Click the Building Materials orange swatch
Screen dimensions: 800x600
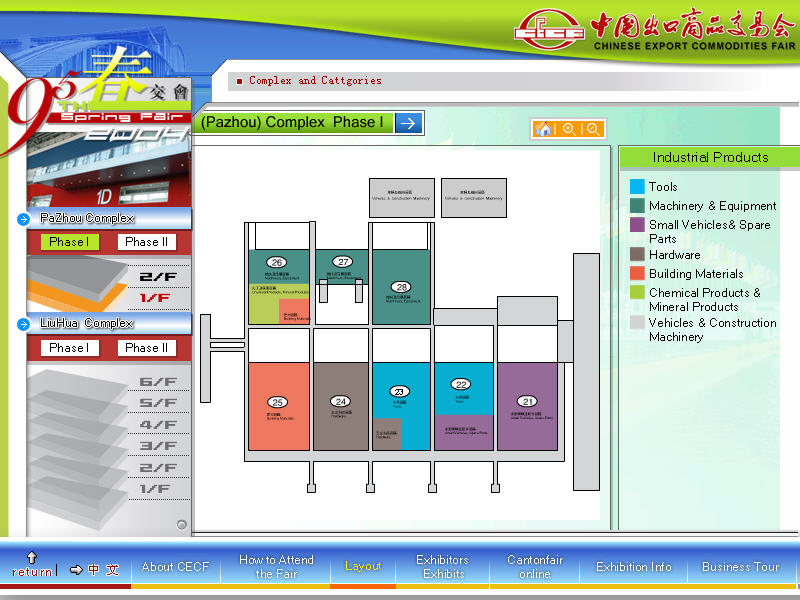637,273
